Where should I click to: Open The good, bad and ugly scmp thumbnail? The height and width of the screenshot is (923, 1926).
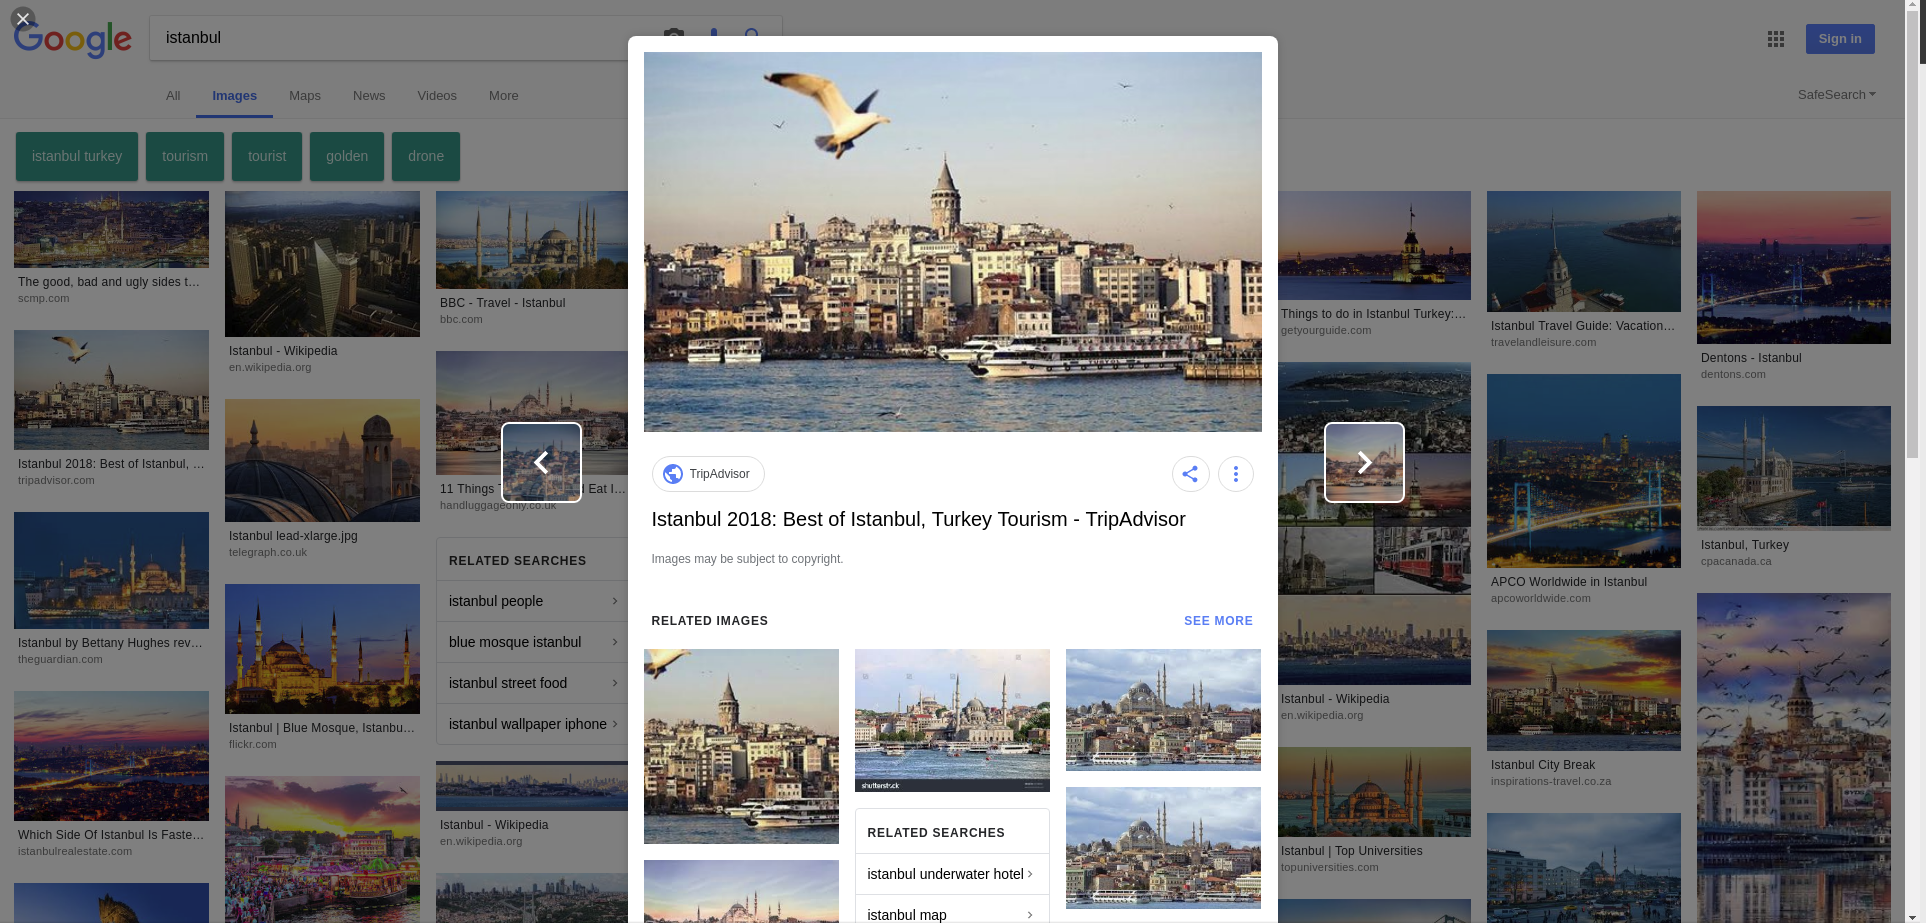[111, 230]
